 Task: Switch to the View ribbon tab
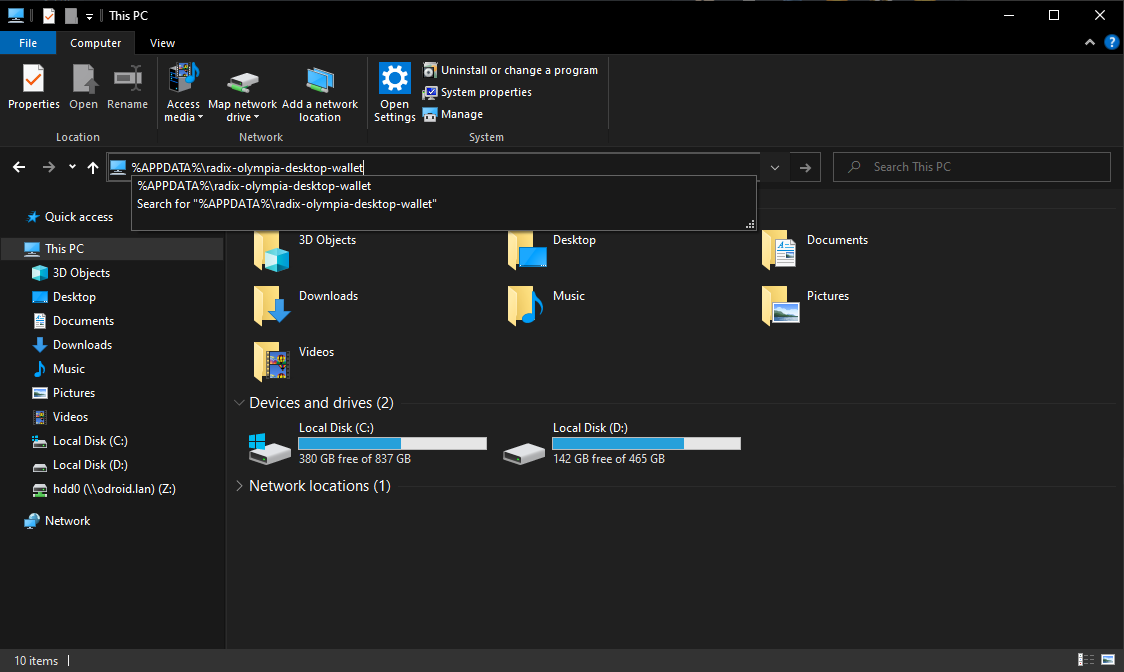[162, 43]
